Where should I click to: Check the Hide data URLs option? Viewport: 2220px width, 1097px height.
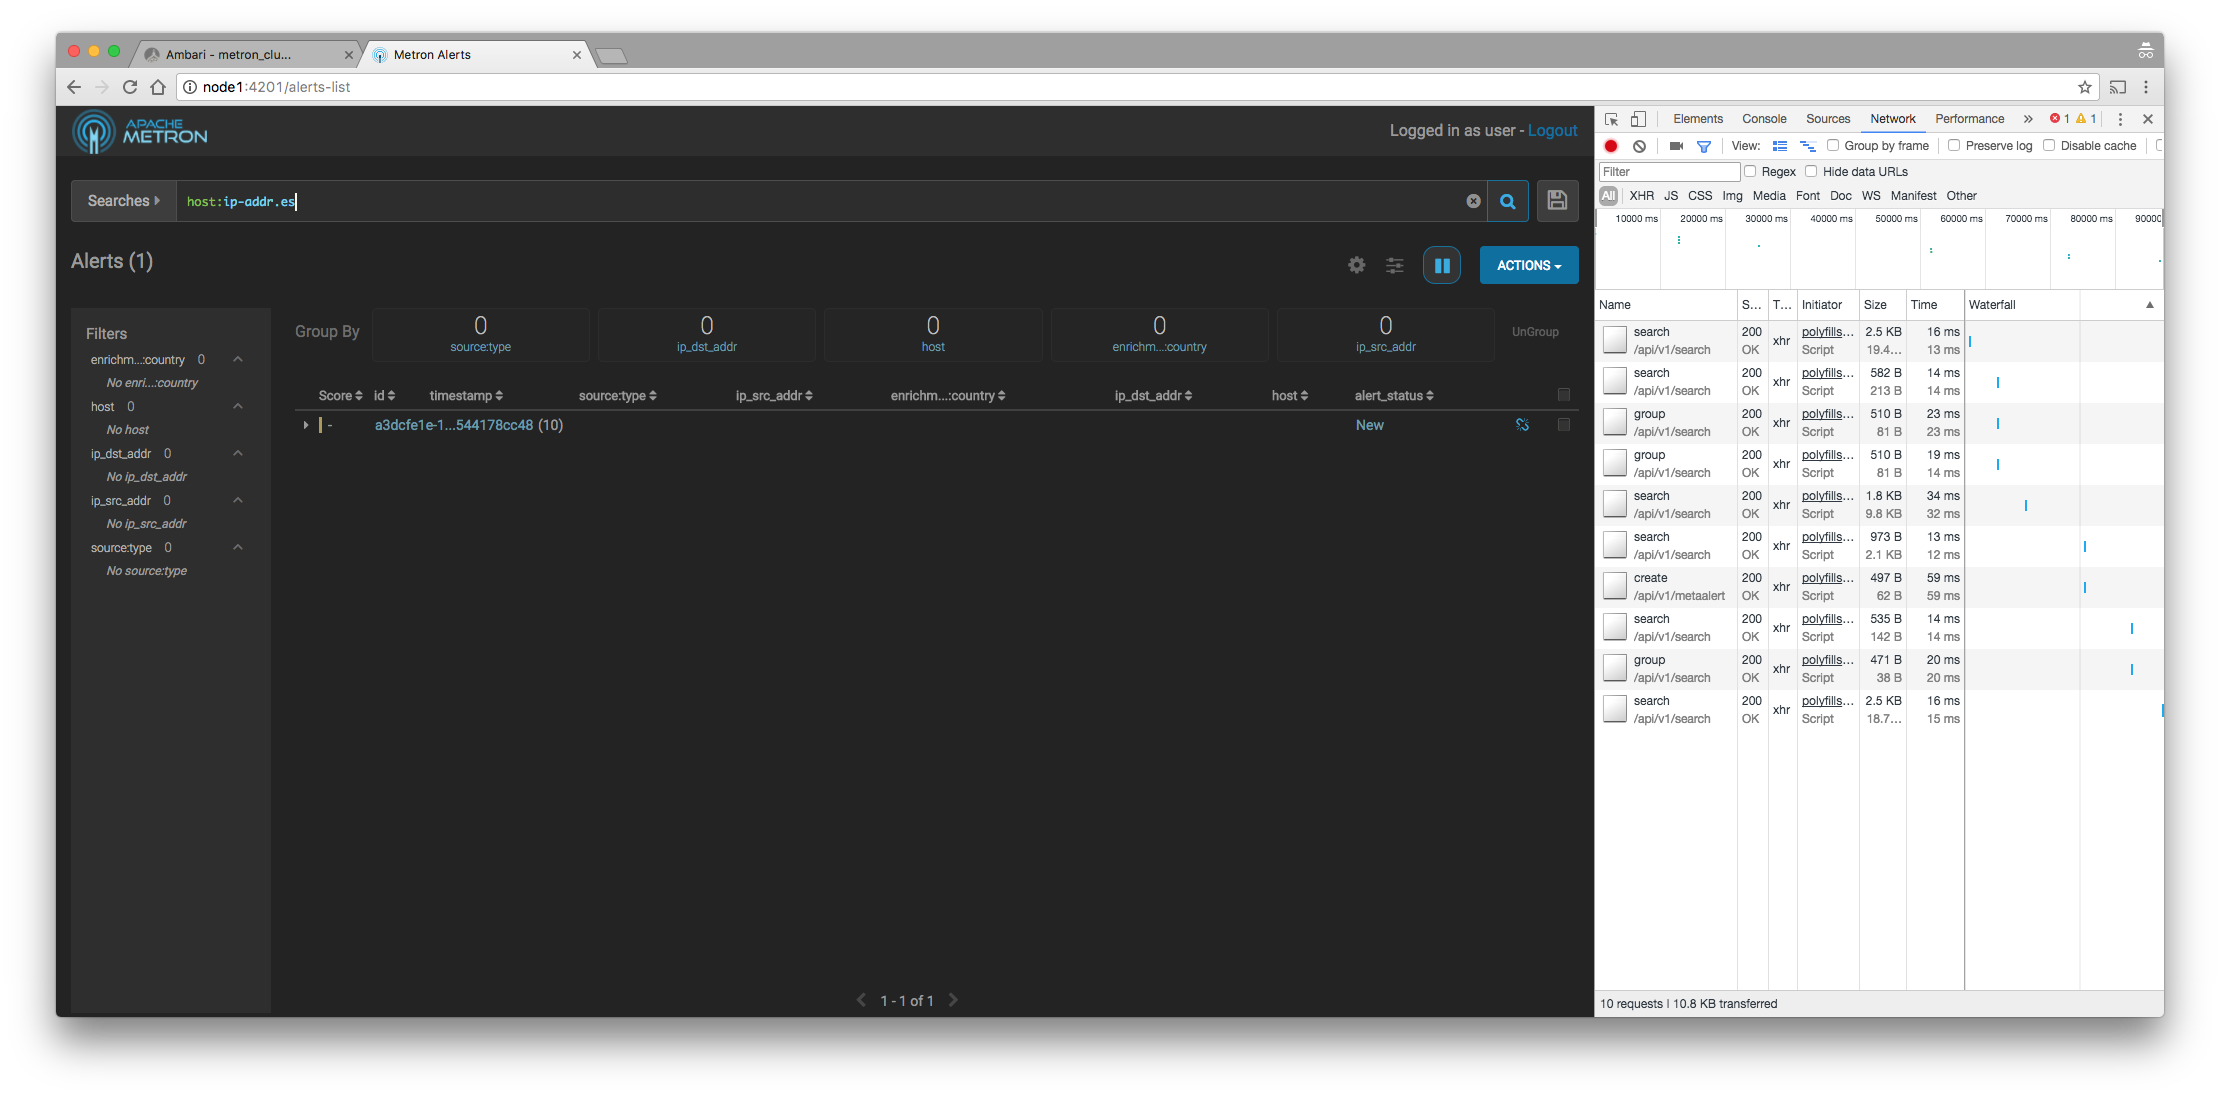pyautogui.click(x=1812, y=171)
